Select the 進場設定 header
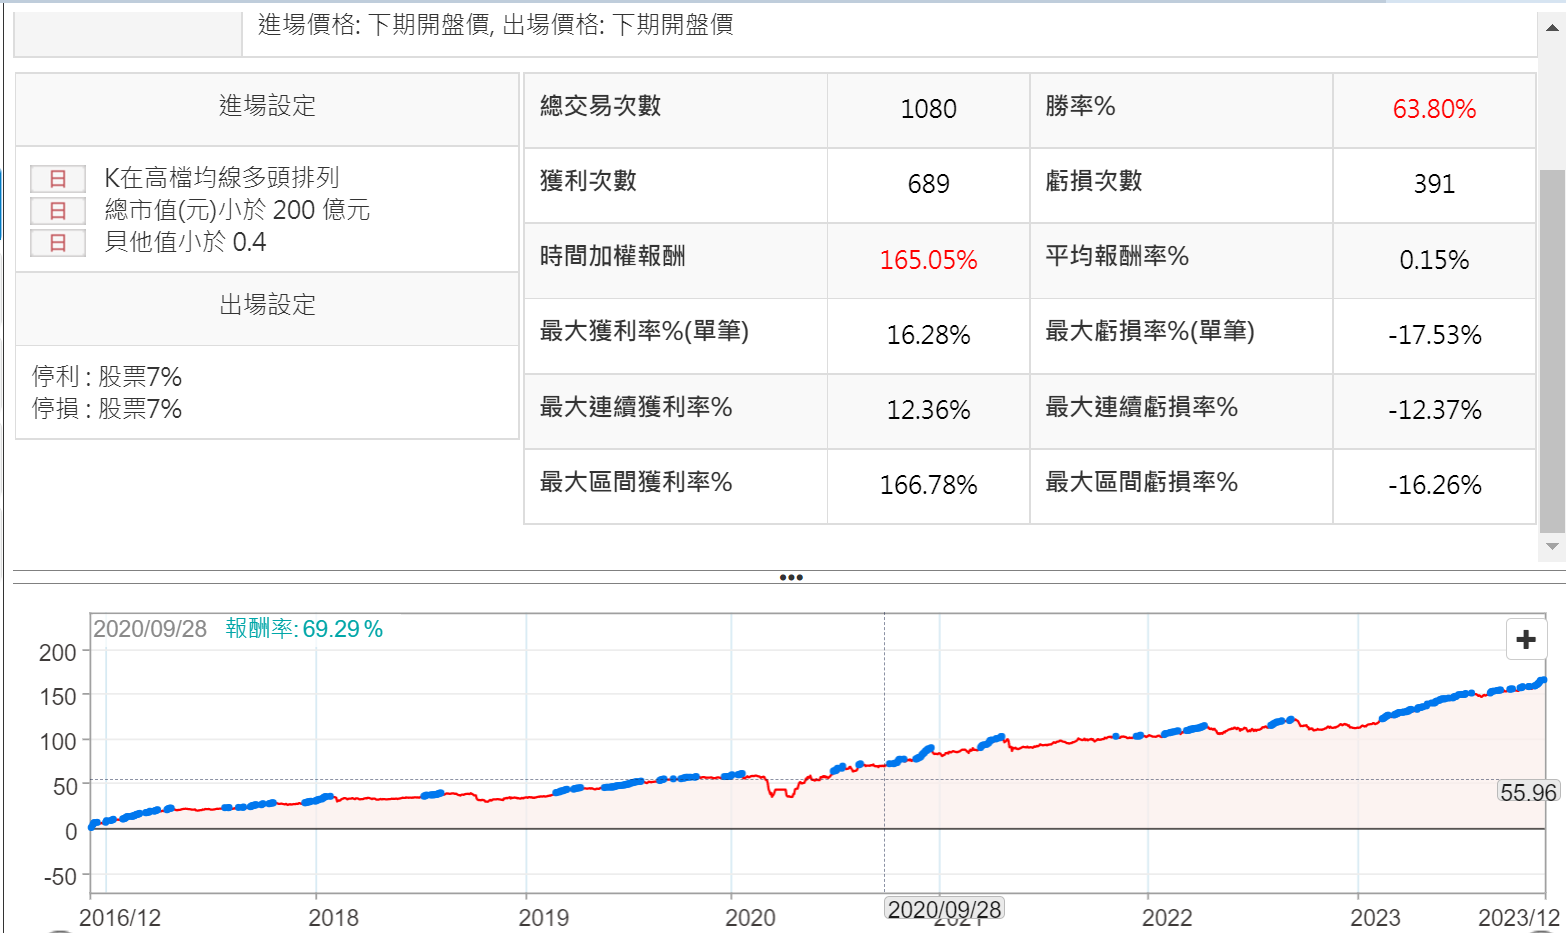This screenshot has height=933, width=1566. point(267,106)
